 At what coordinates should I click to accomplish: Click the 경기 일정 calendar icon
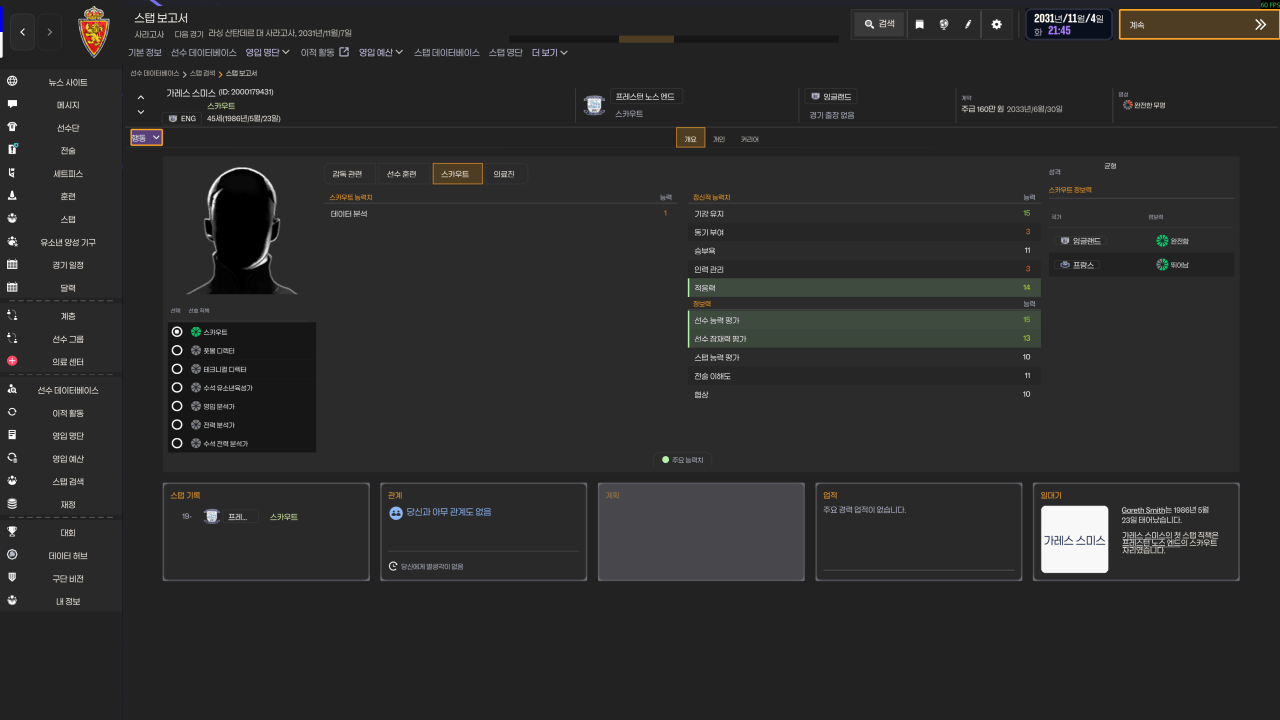[12, 265]
